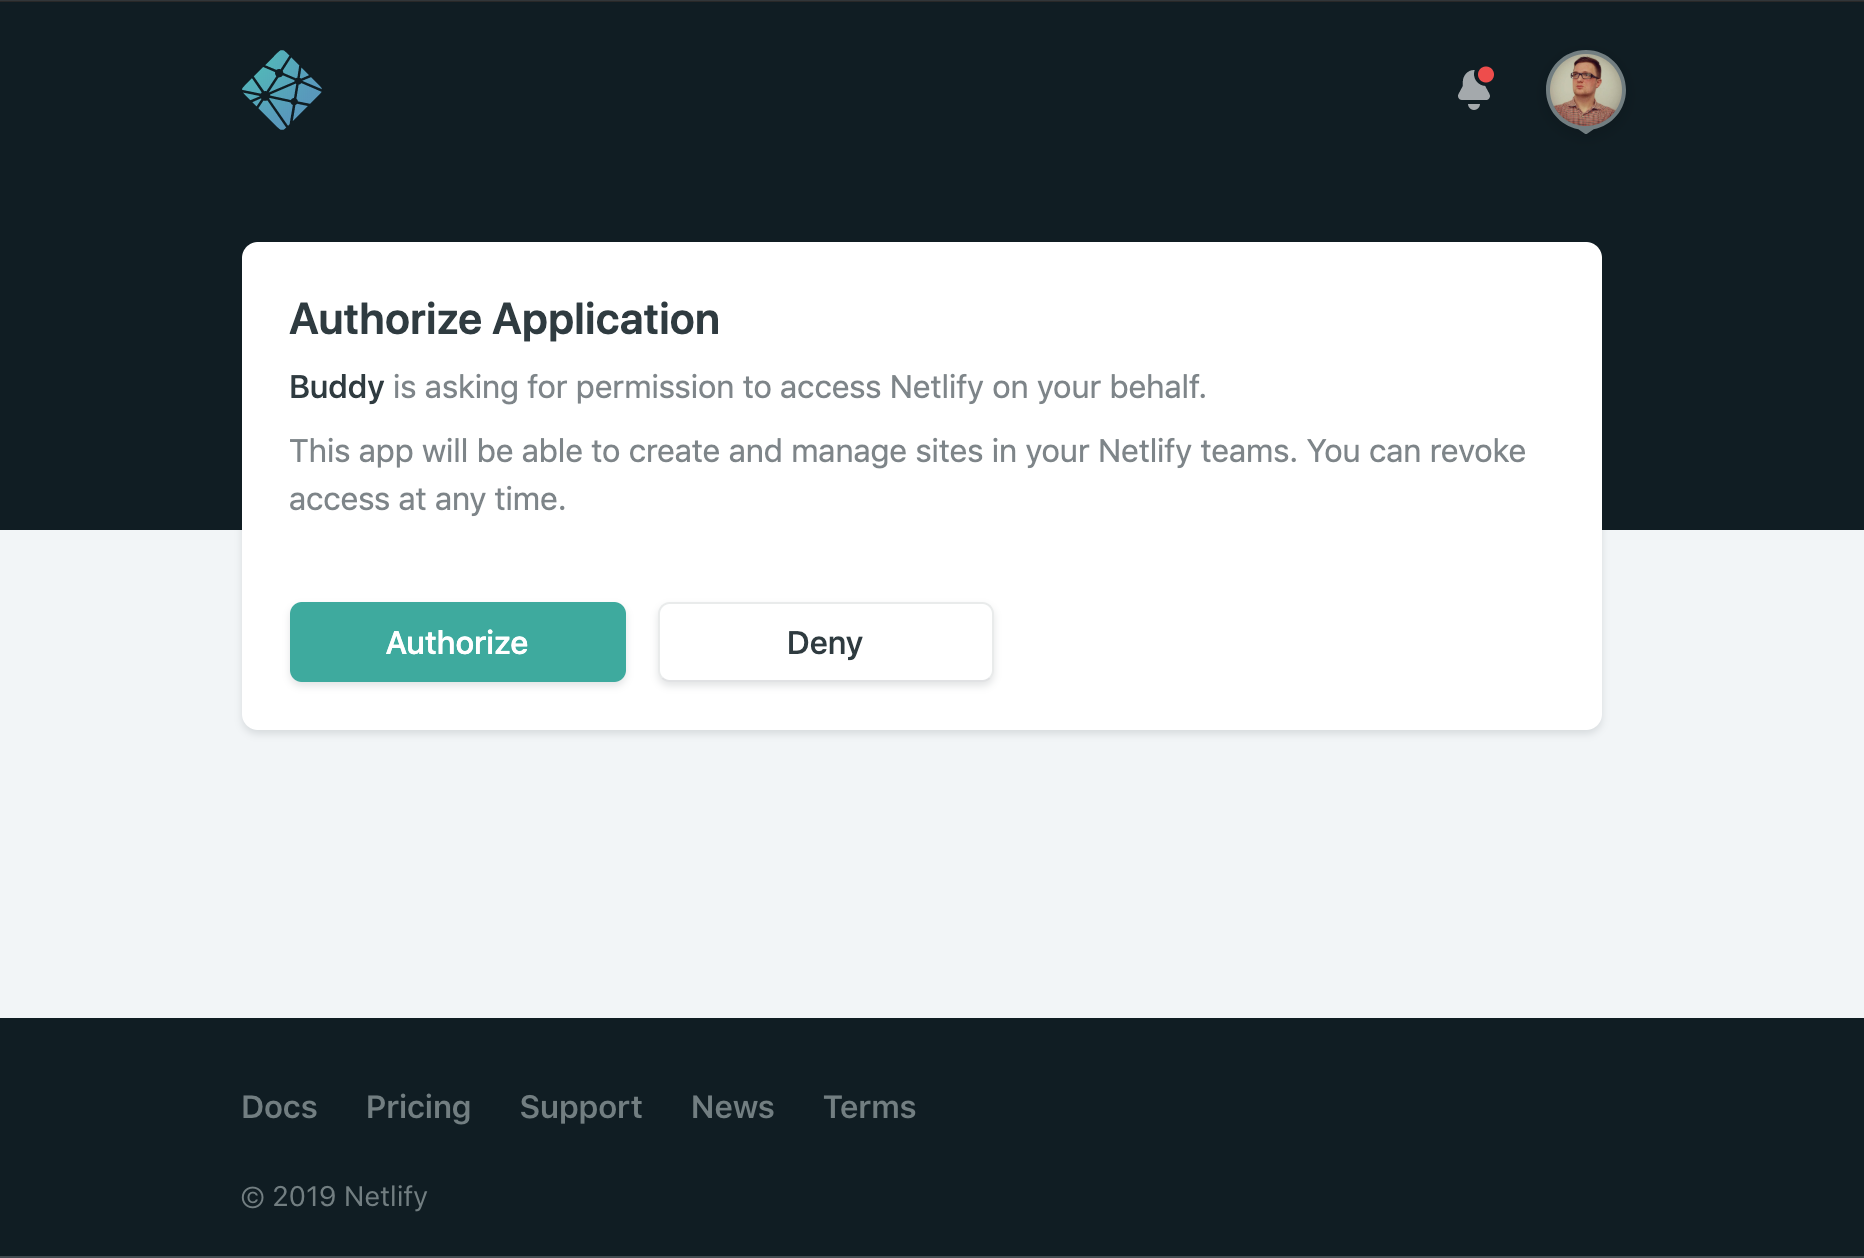The height and width of the screenshot is (1258, 1864).
Task: View the Terms footer link
Action: (x=869, y=1107)
